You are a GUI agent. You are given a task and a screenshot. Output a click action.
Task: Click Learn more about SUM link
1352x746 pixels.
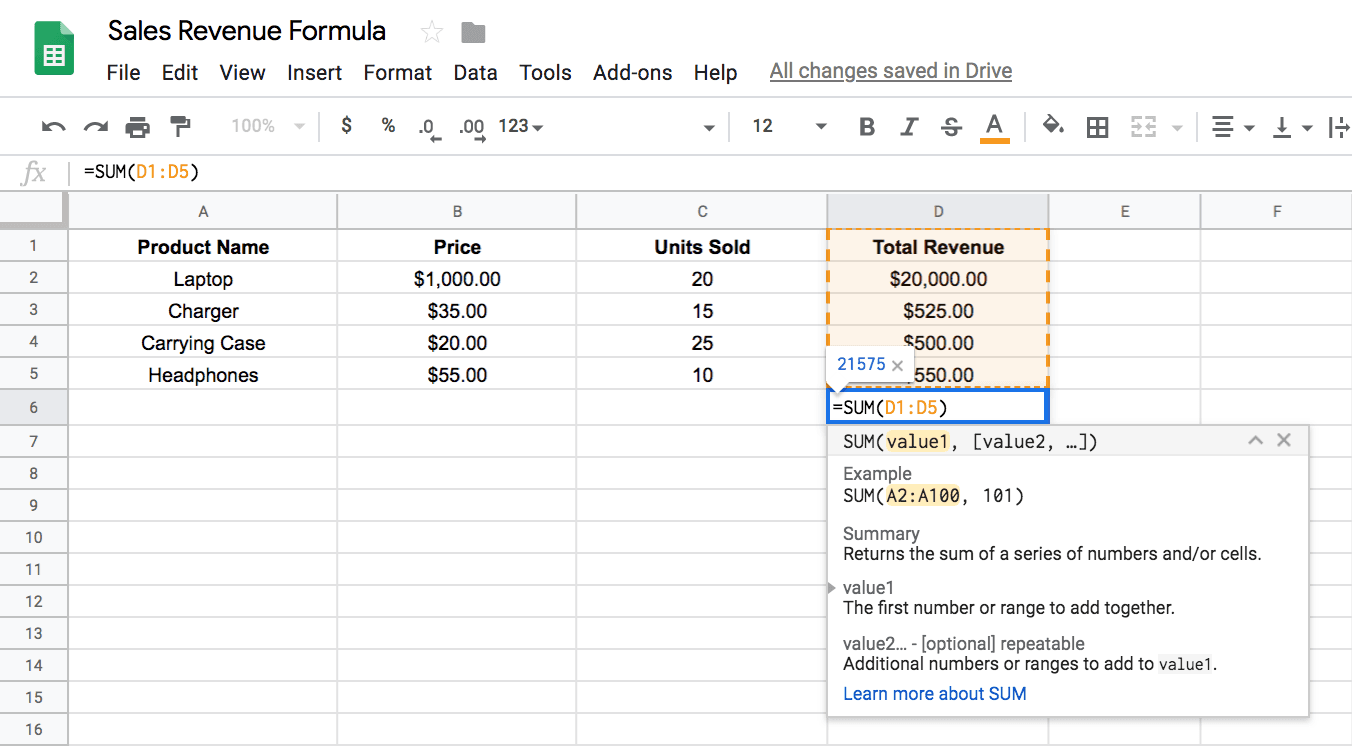(x=934, y=693)
